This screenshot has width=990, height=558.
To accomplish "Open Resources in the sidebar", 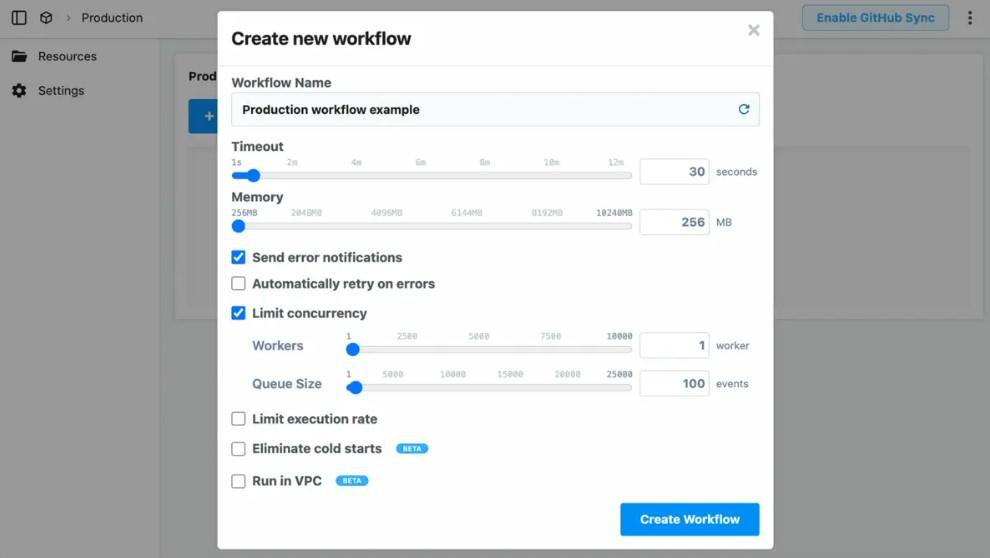I will point(67,57).
